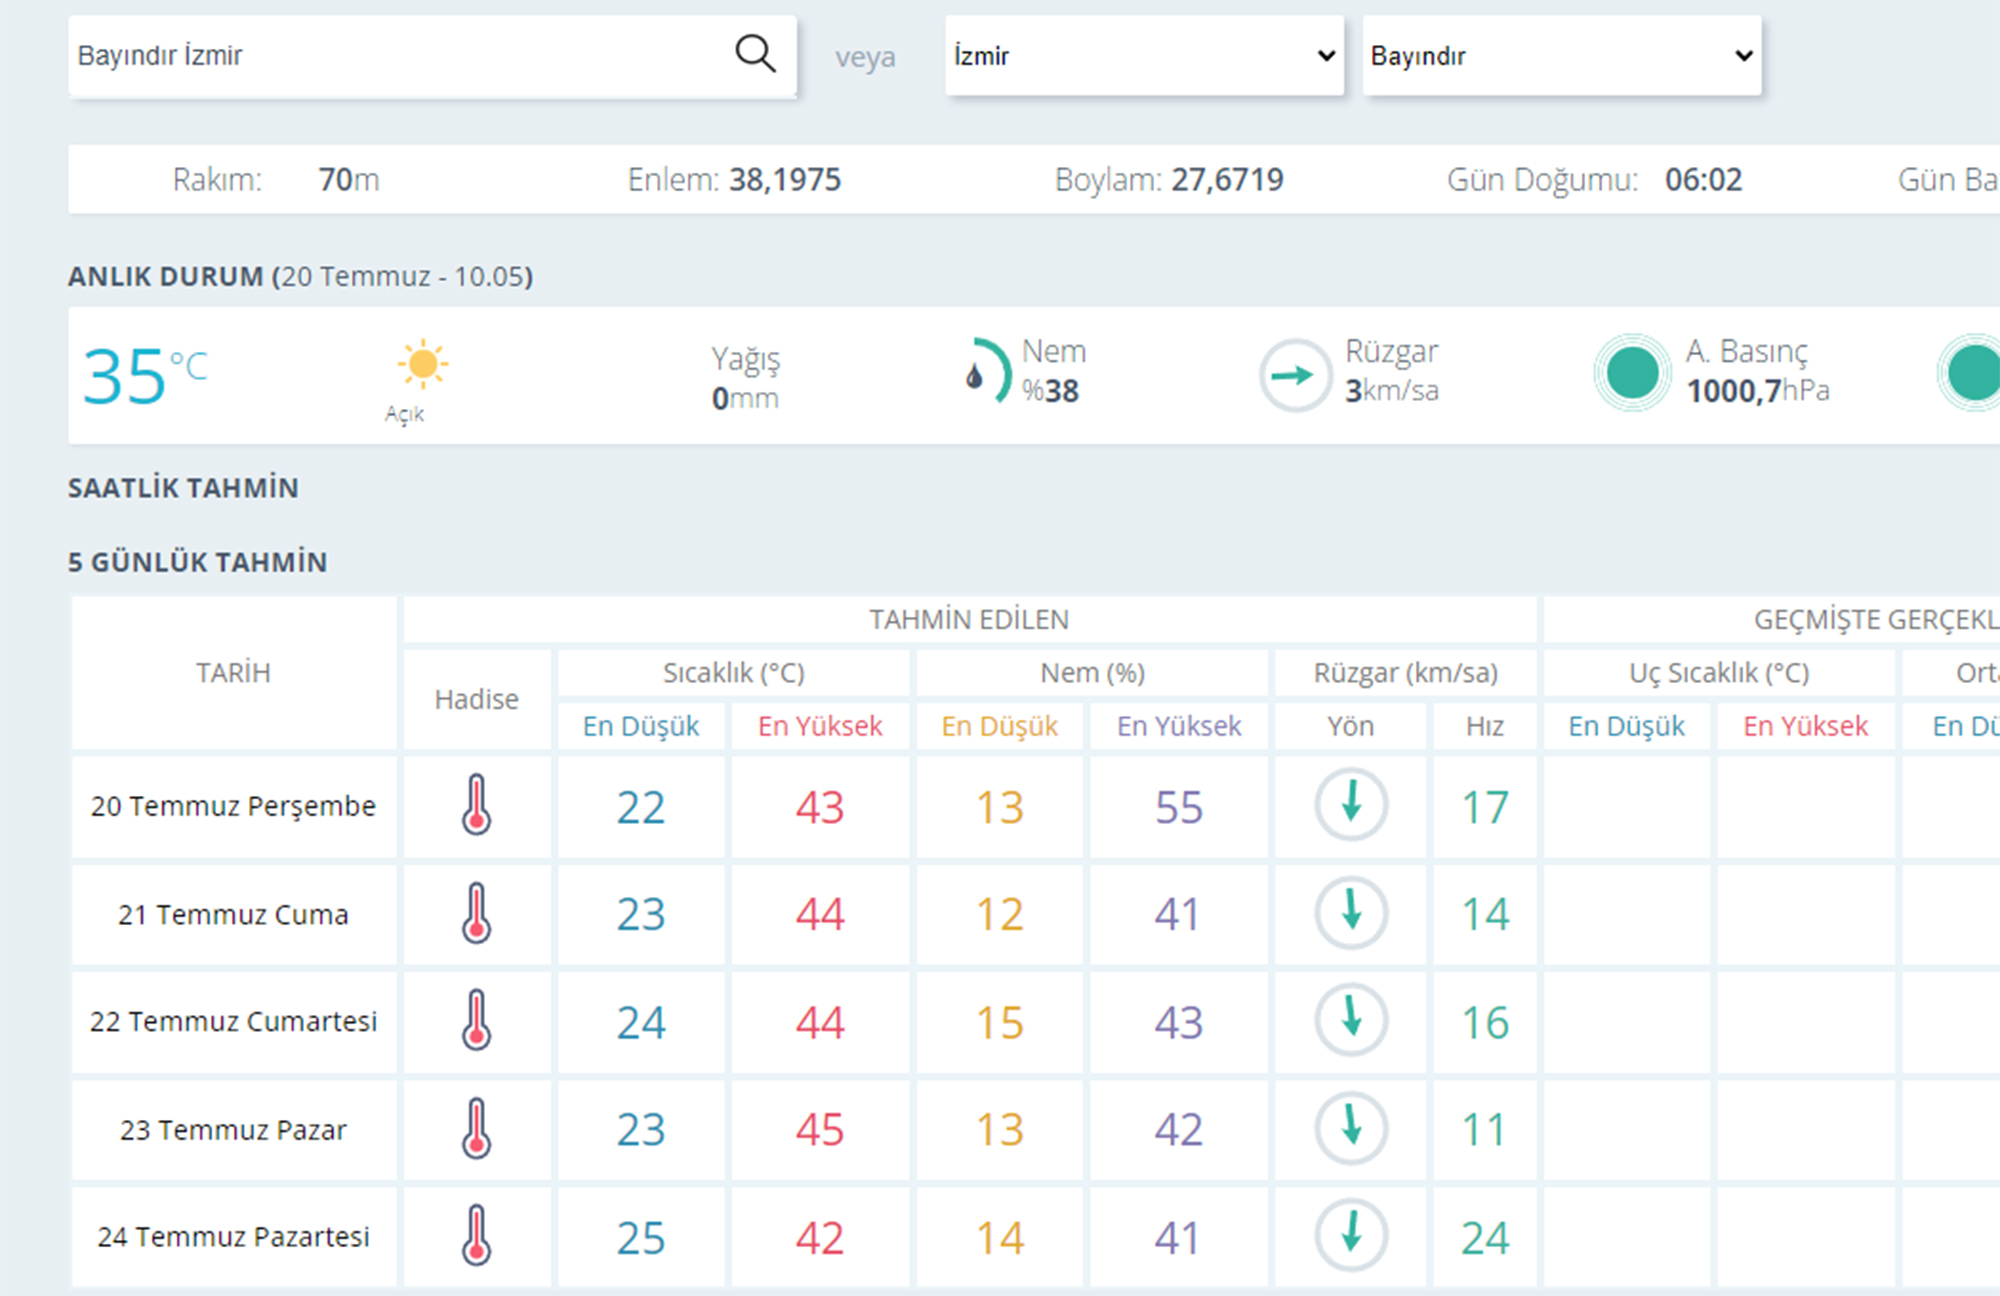This screenshot has height=1296, width=2000.
Task: Click the green circle beside A. Basınç
Action: coord(1632,372)
